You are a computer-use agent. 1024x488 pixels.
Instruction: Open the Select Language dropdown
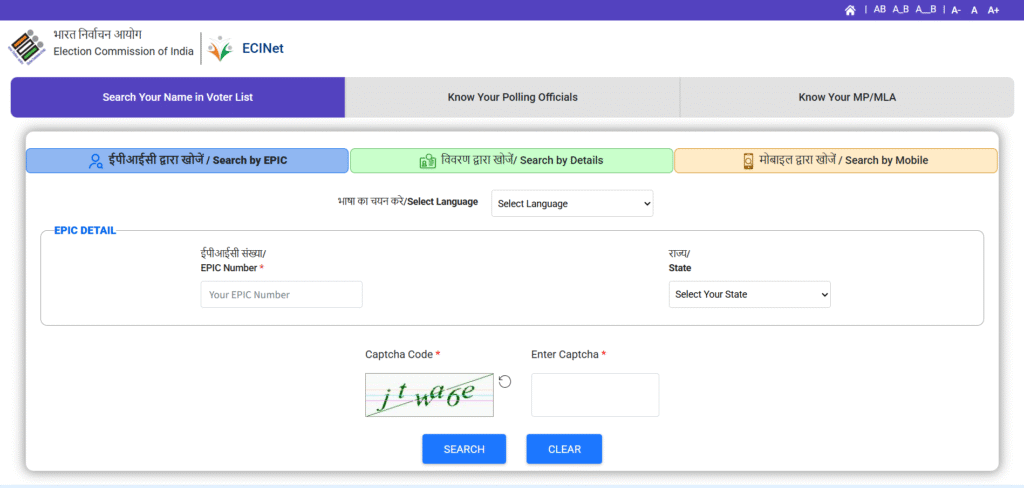[x=571, y=203]
